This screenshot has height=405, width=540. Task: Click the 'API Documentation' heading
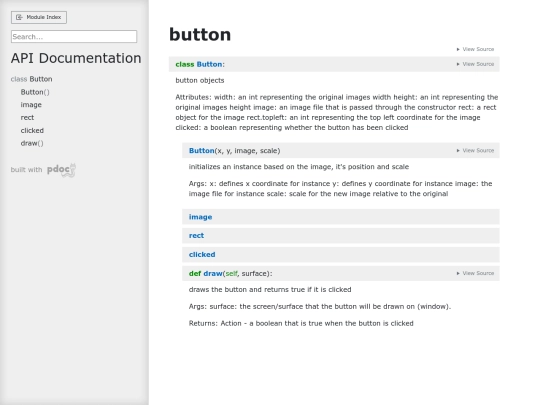coord(76,58)
